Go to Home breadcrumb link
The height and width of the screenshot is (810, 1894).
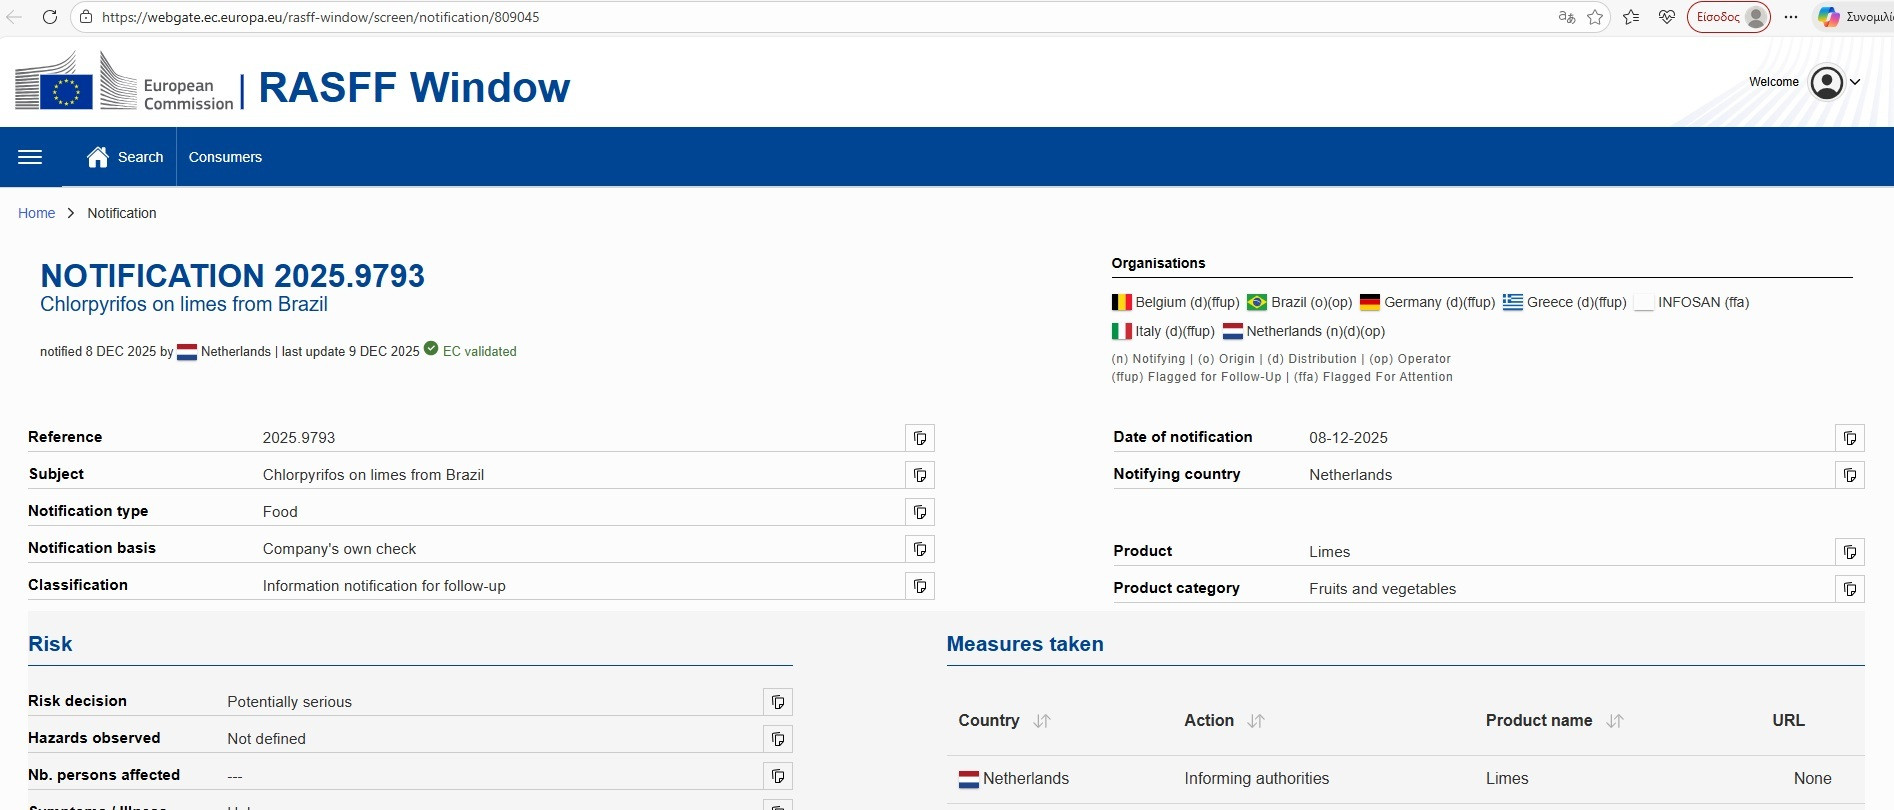coord(36,213)
